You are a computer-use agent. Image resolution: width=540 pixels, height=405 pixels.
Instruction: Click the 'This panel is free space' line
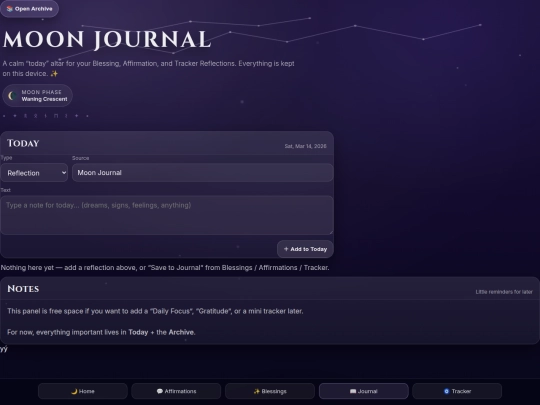coord(155,311)
